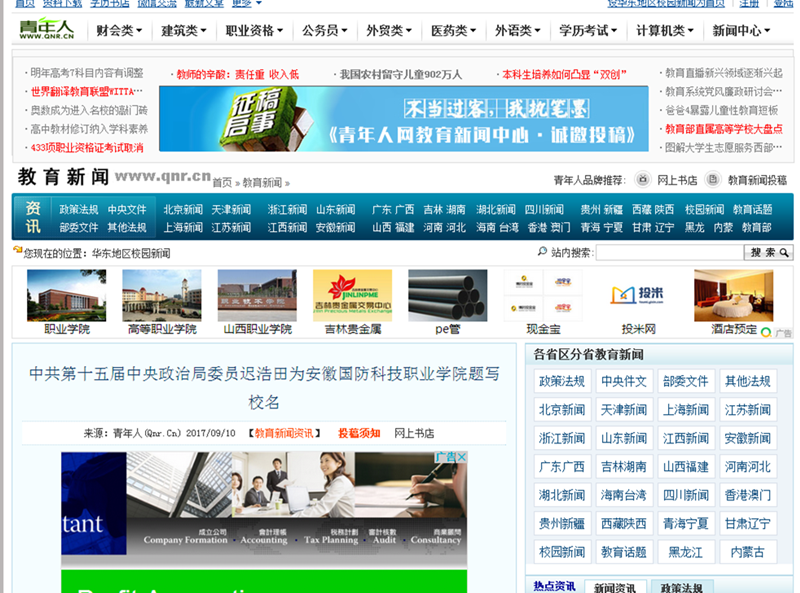Click the 搜索 search button
The height and width of the screenshot is (593, 800).
(x=769, y=253)
